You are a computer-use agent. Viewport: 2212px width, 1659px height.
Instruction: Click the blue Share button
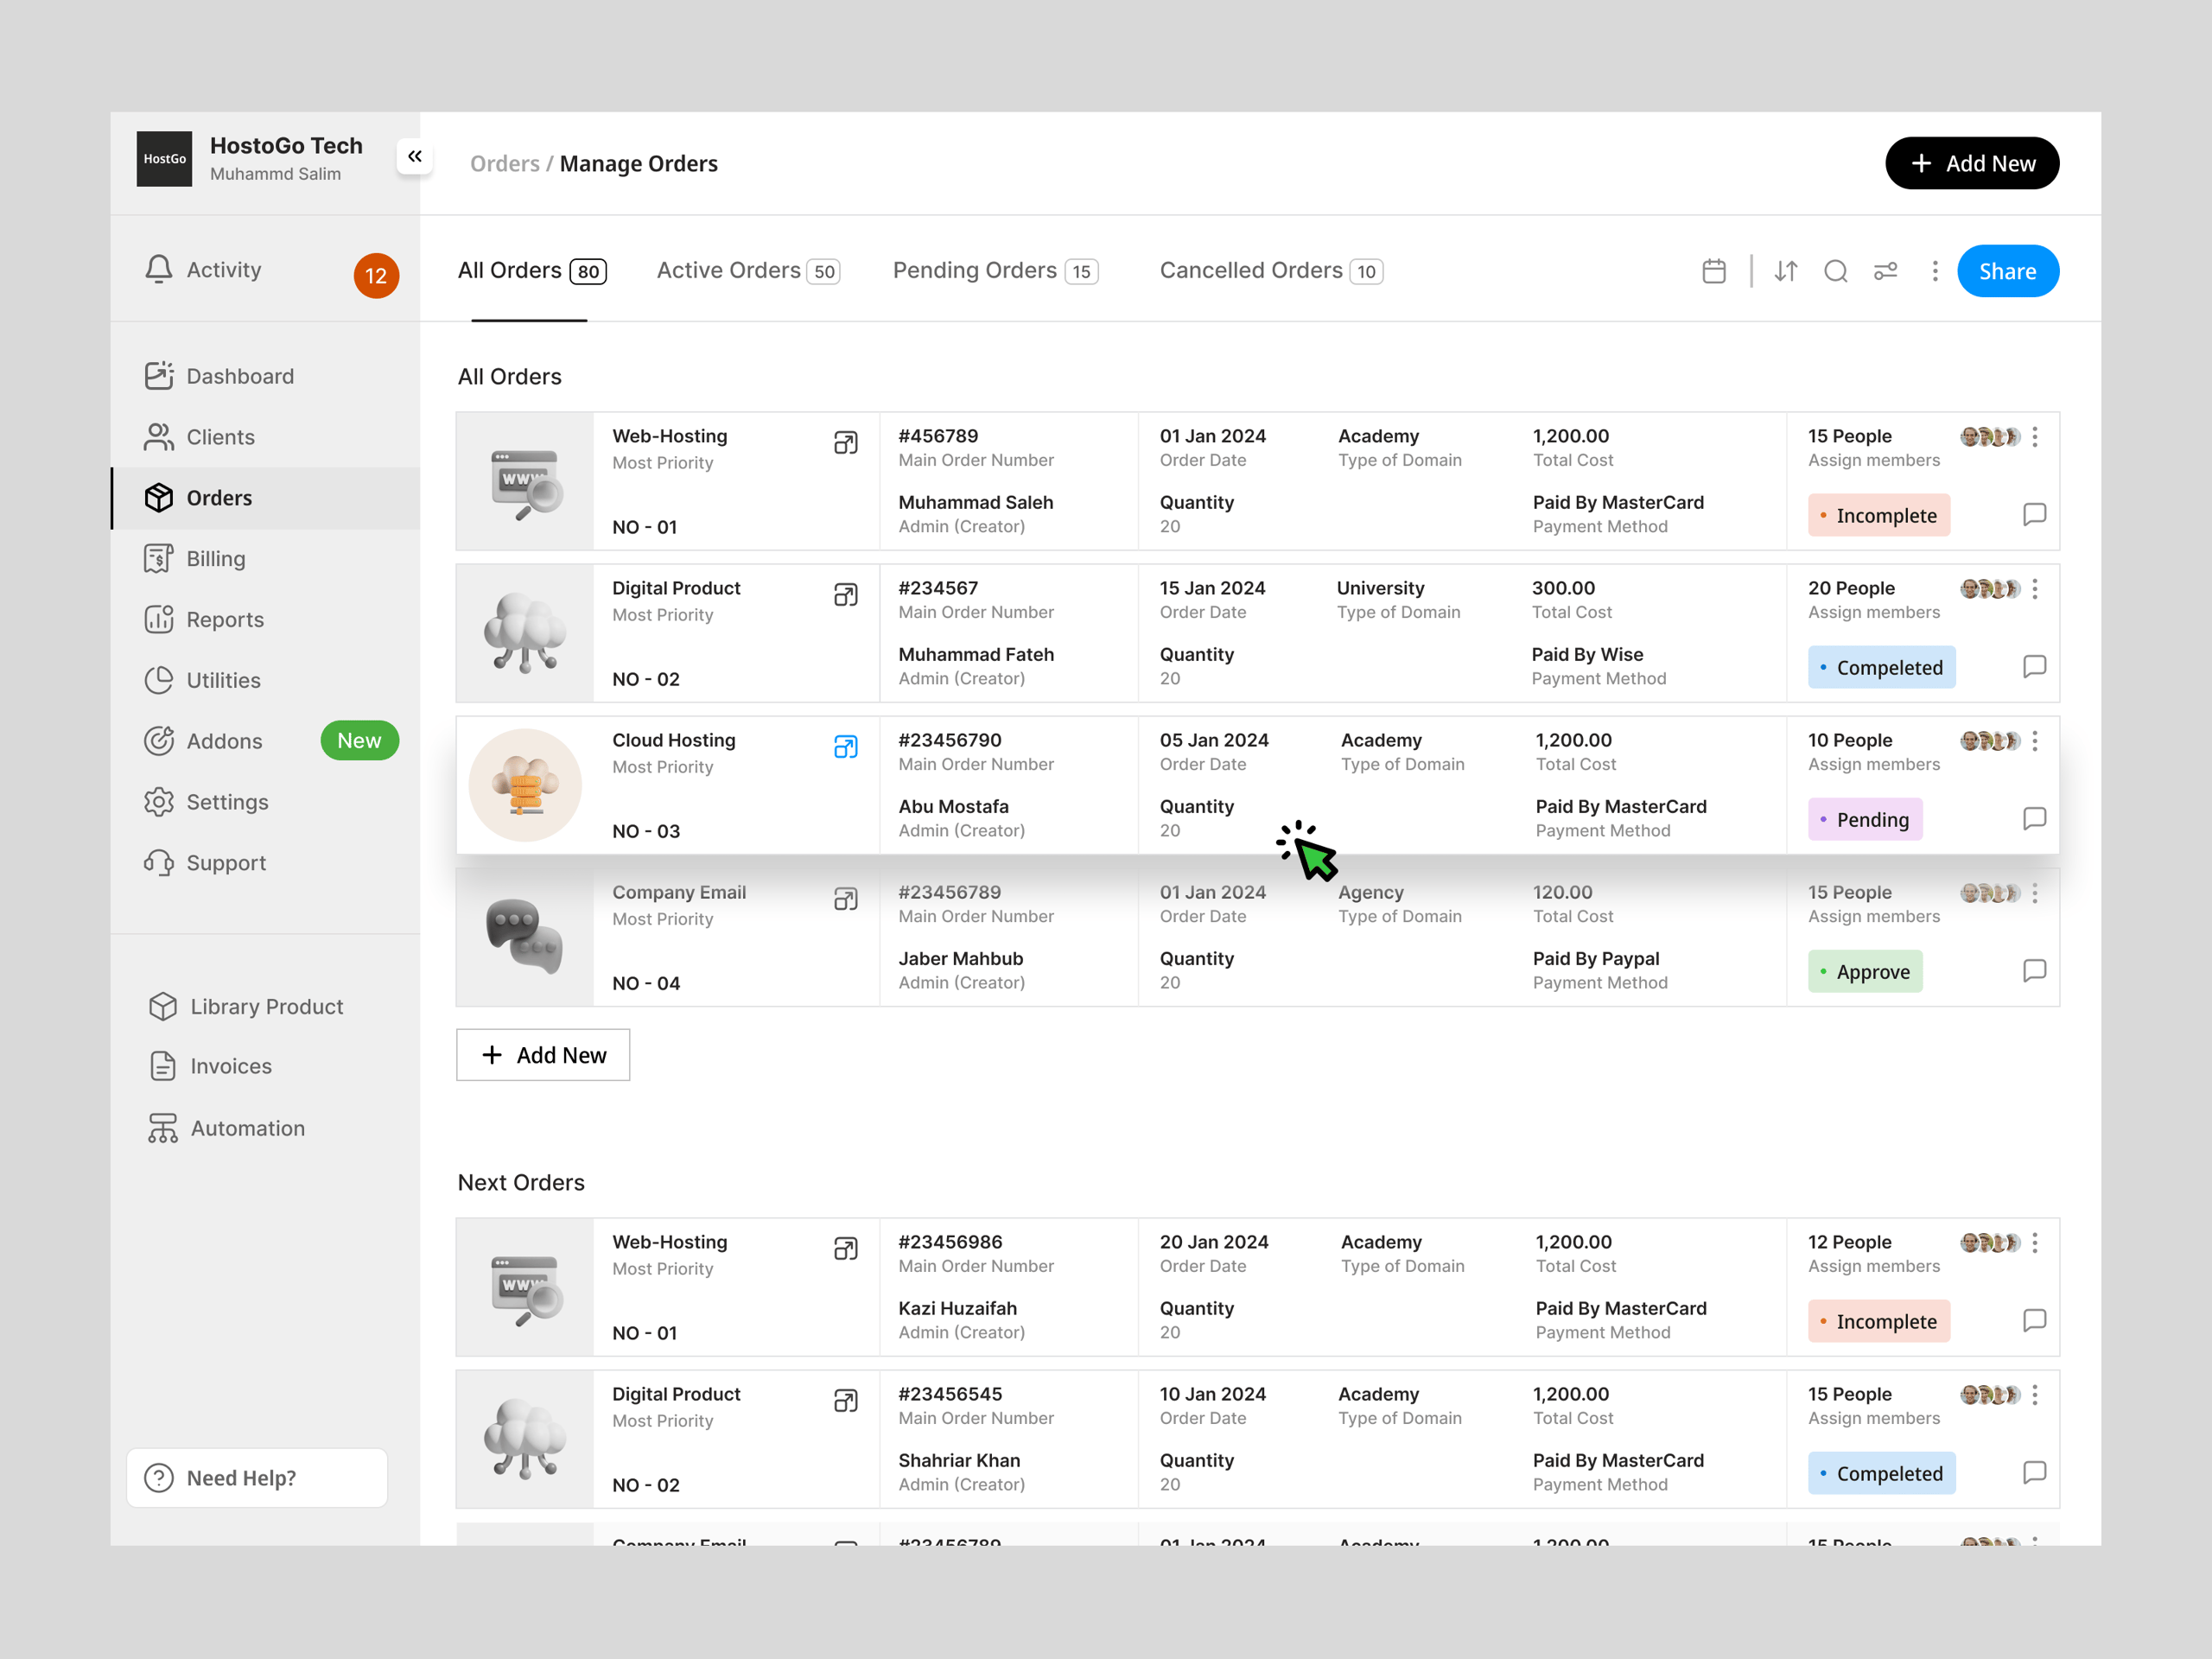tap(2008, 271)
